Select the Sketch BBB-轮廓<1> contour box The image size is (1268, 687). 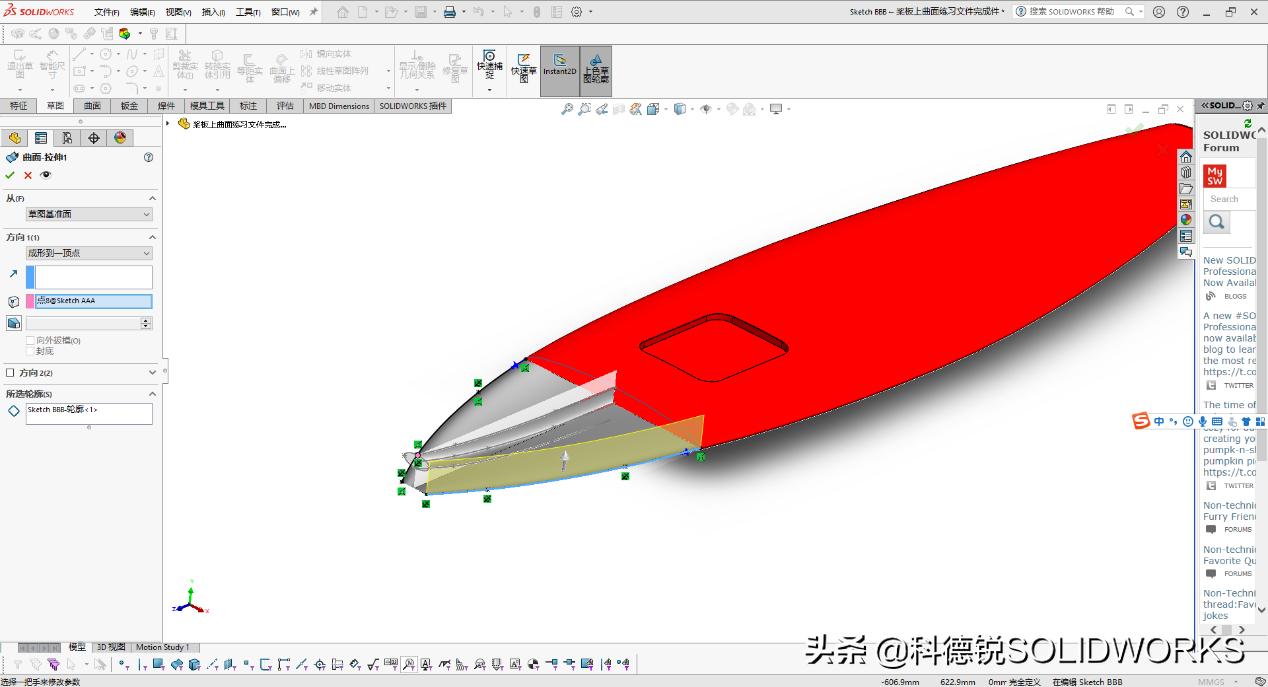click(x=89, y=413)
